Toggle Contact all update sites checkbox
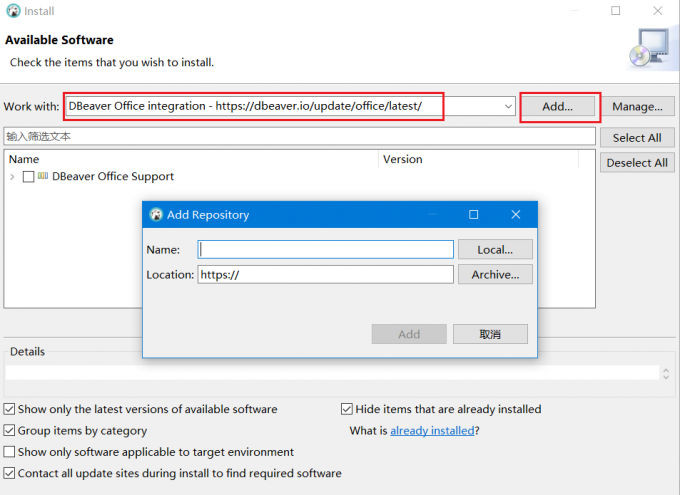The height and width of the screenshot is (495, 680). pyautogui.click(x=9, y=473)
